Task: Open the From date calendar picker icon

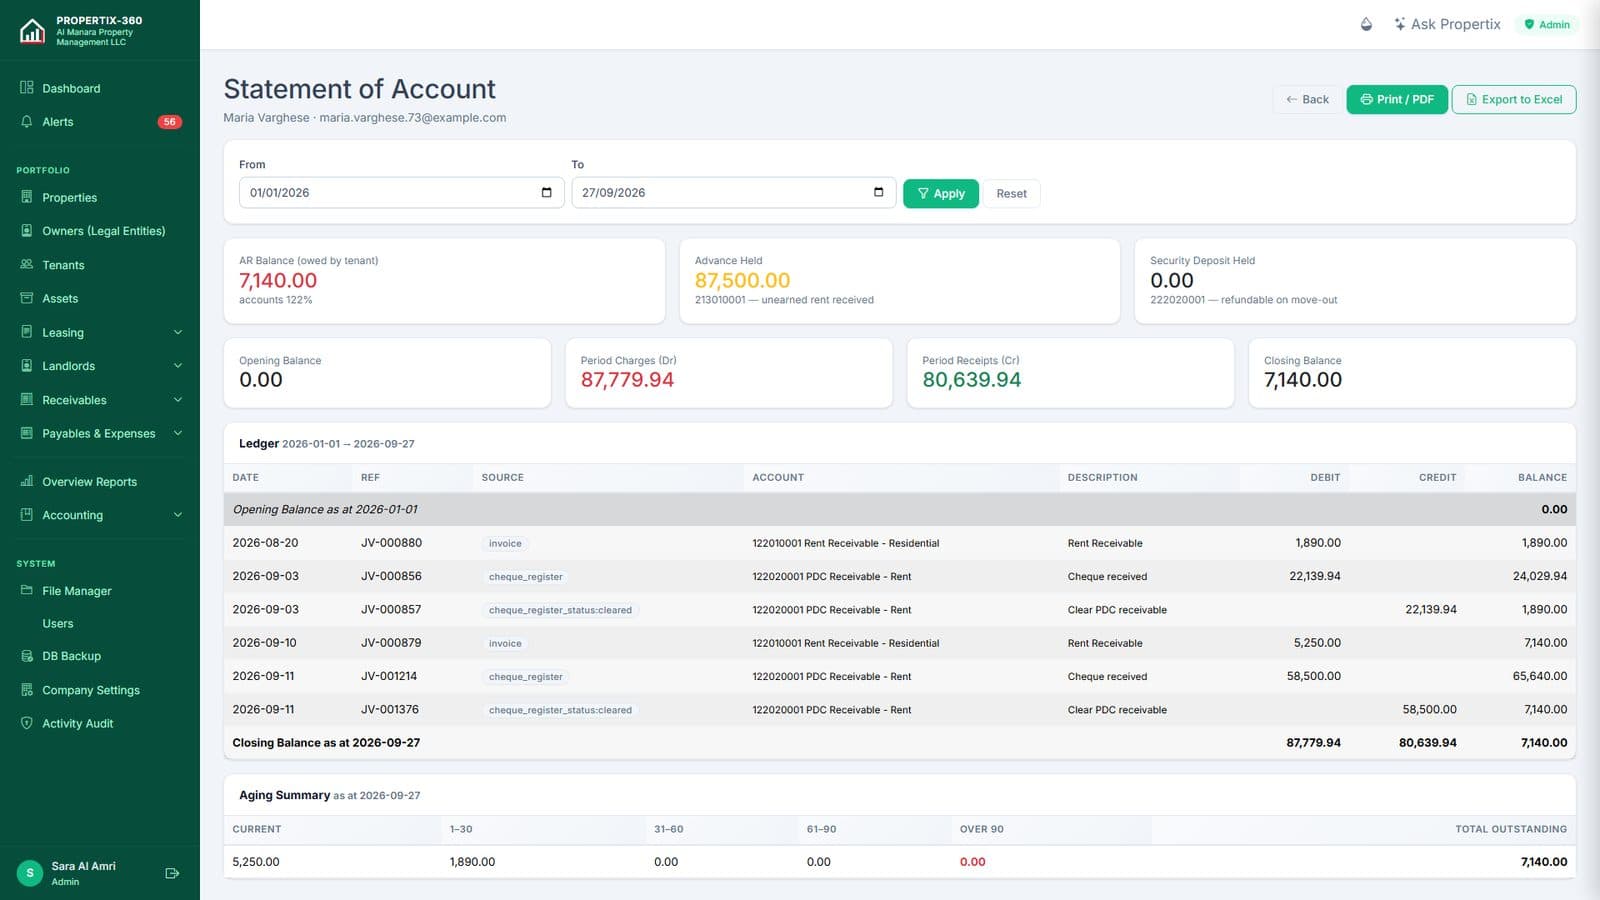Action: pos(546,193)
